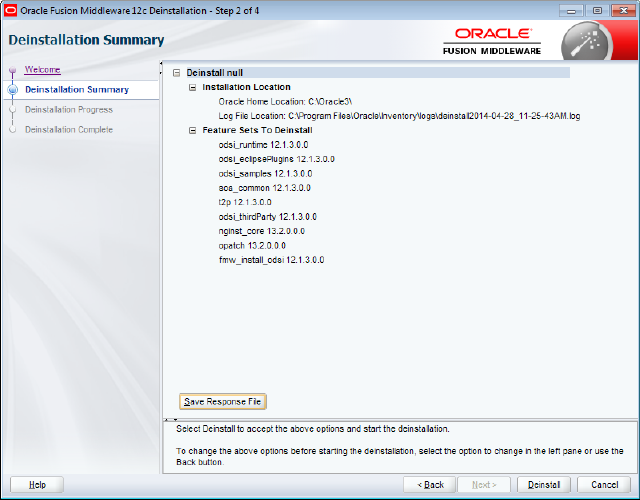Go back with the Back button
Image resolution: width=640 pixels, height=500 pixels.
[429, 485]
